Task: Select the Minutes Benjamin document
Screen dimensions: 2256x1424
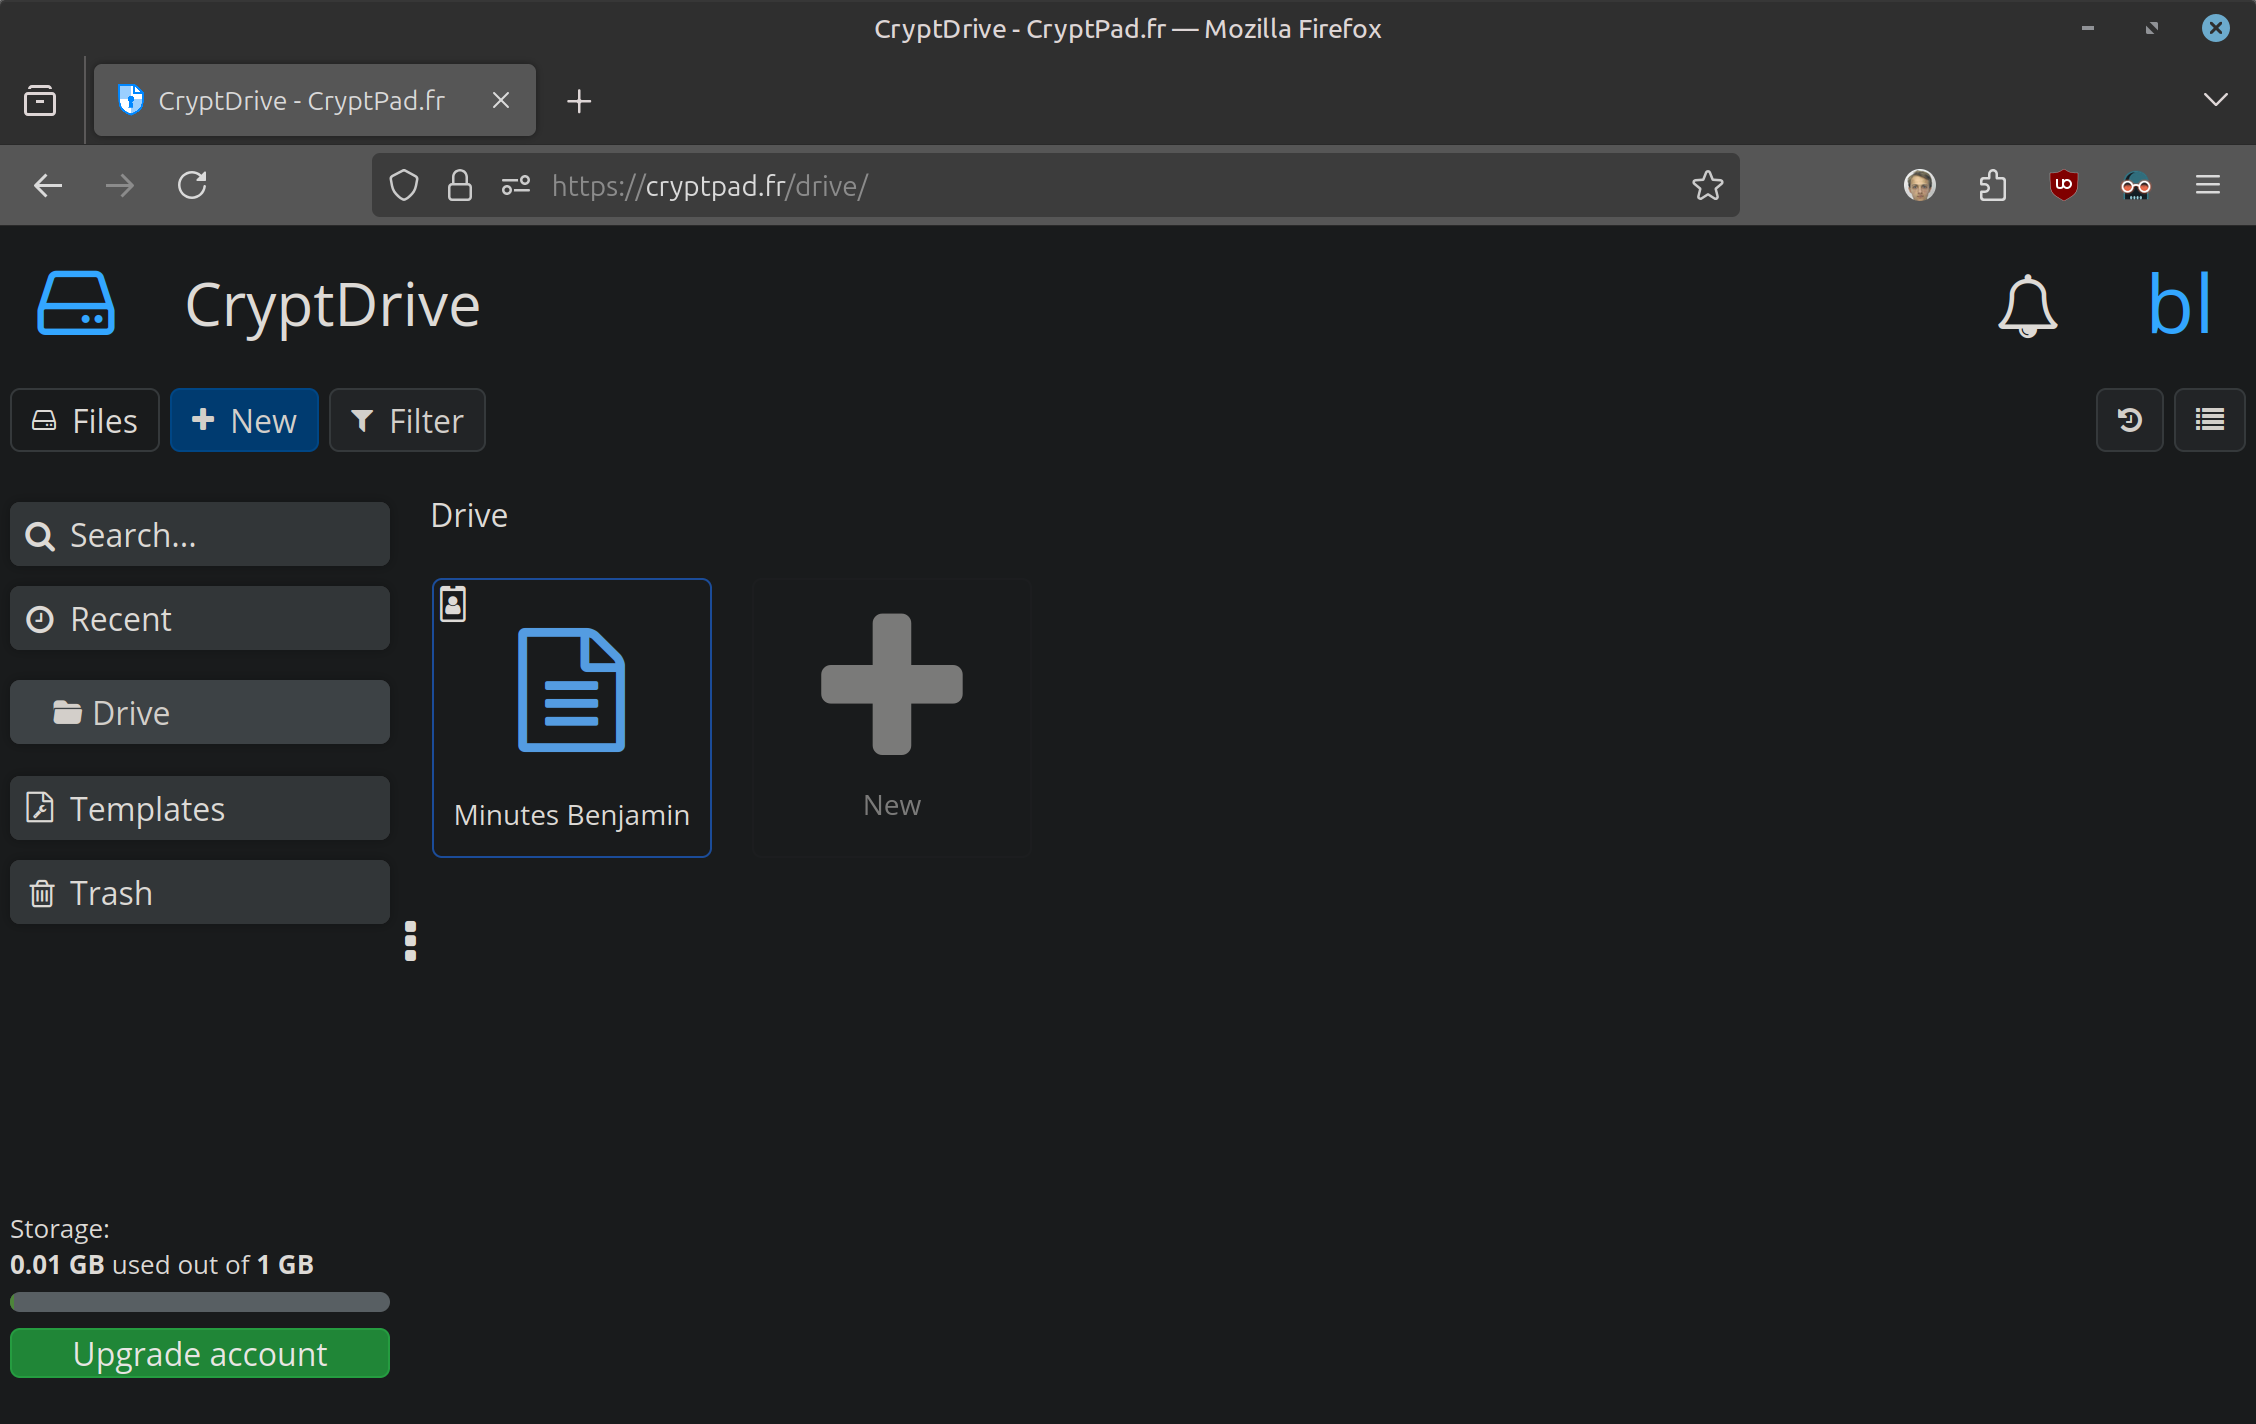Action: (571, 717)
